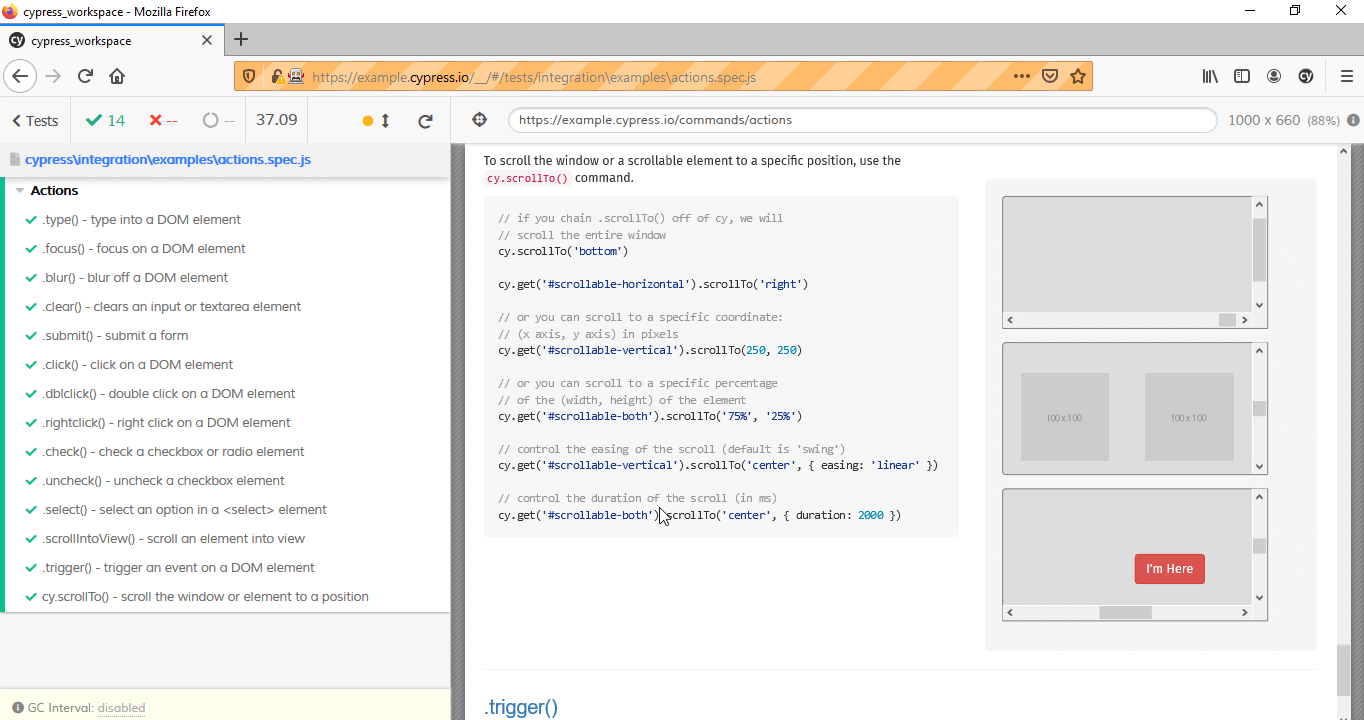This screenshot has height=720, width=1364.
Task: Click the Cypress extension icon in Firefox toolbar
Action: tap(1306, 76)
